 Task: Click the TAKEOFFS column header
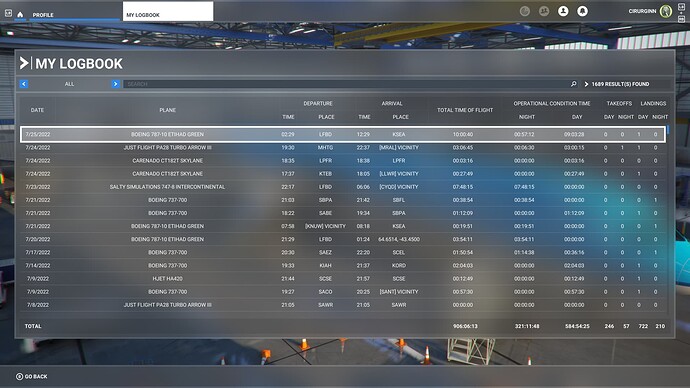click(619, 103)
